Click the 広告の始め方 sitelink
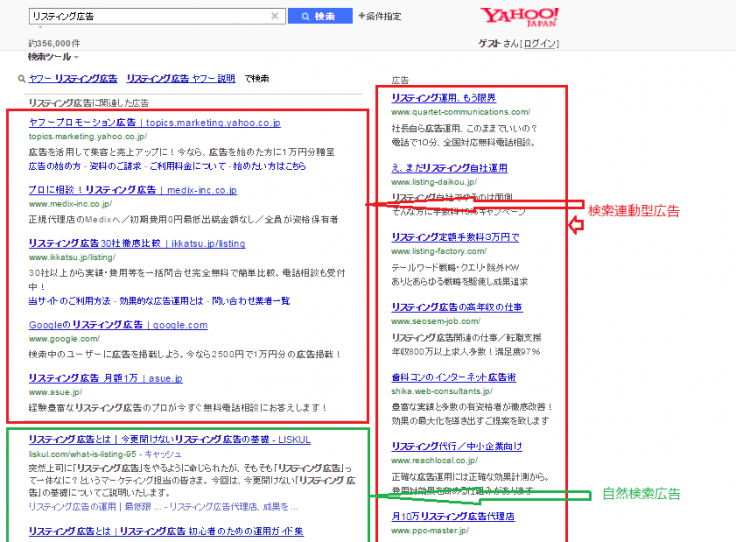 tap(54, 166)
